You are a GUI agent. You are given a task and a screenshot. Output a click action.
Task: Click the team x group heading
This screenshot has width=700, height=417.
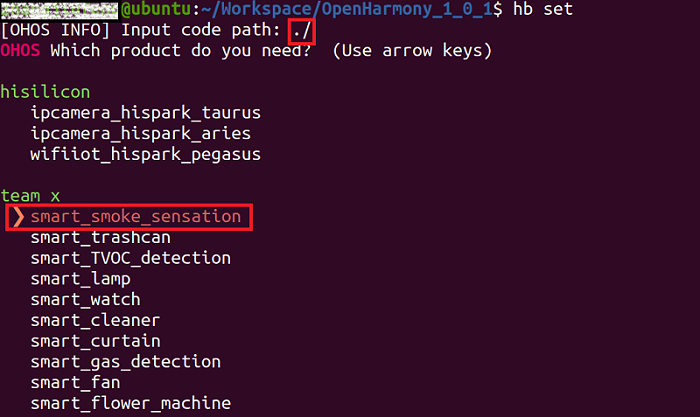tap(30, 196)
